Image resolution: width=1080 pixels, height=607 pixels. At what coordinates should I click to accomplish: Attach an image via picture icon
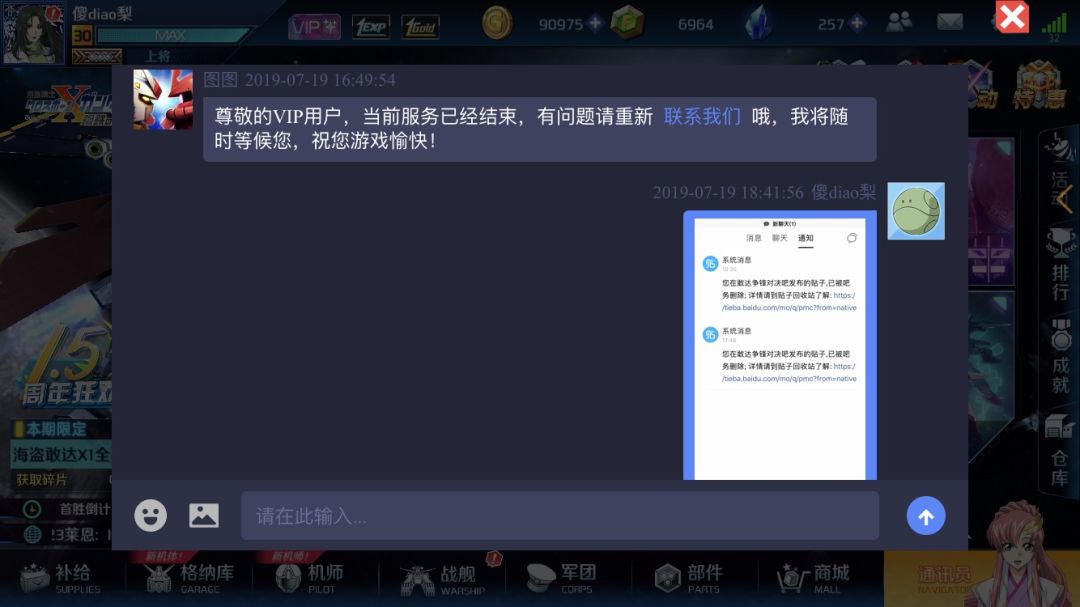tap(204, 515)
